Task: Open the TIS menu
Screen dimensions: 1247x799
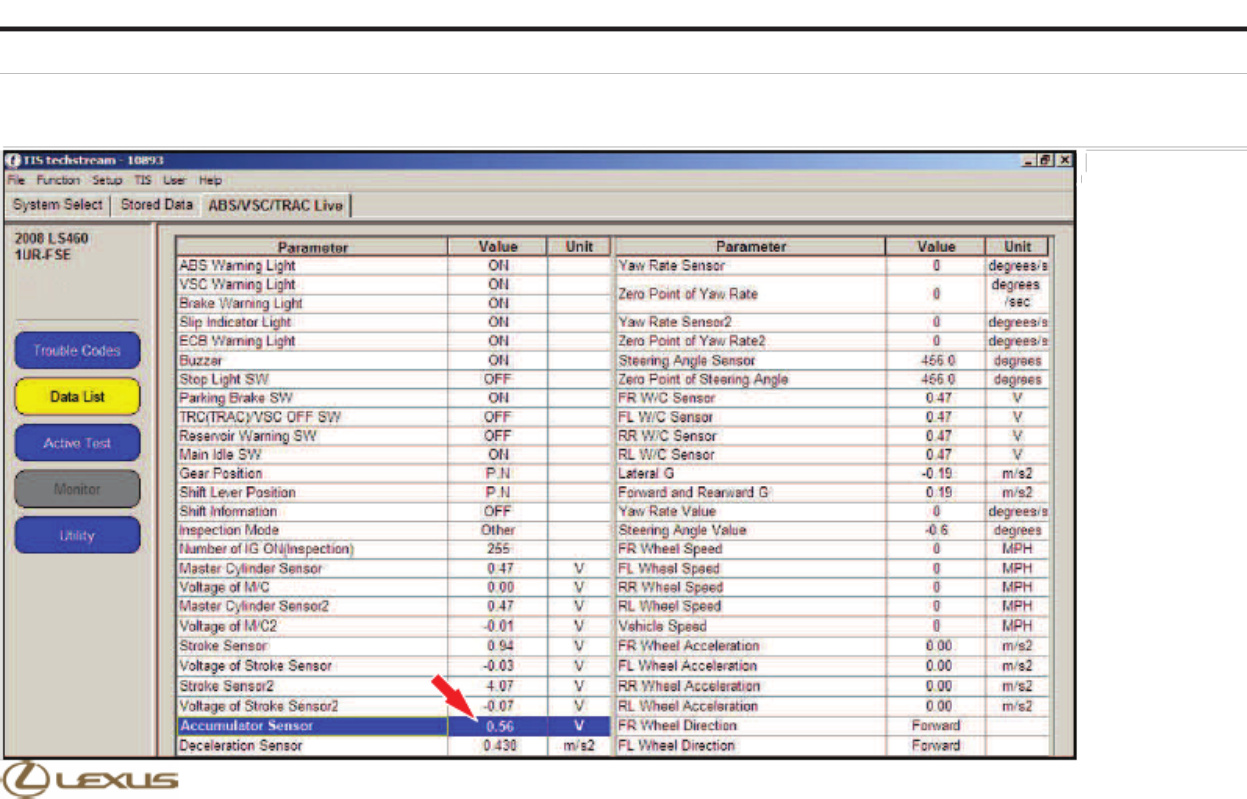Action: pos(143,180)
